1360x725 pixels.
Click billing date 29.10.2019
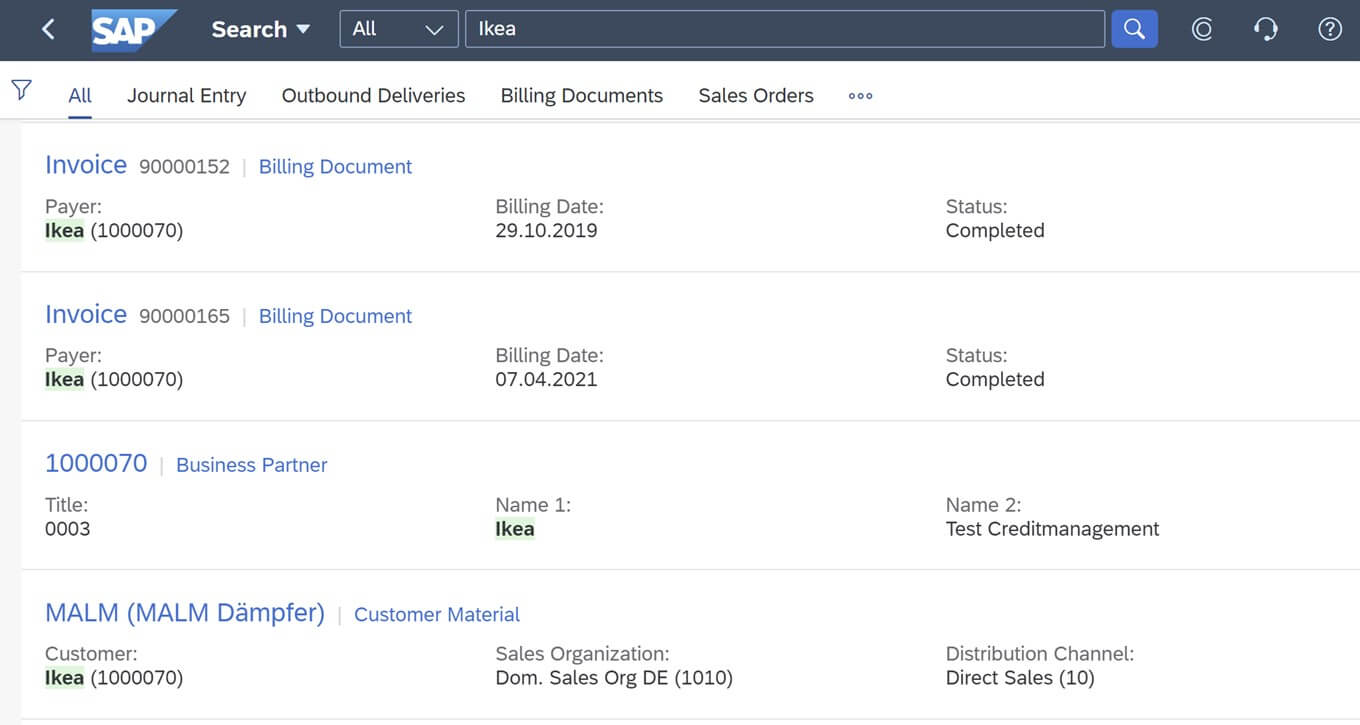pyautogui.click(x=546, y=231)
